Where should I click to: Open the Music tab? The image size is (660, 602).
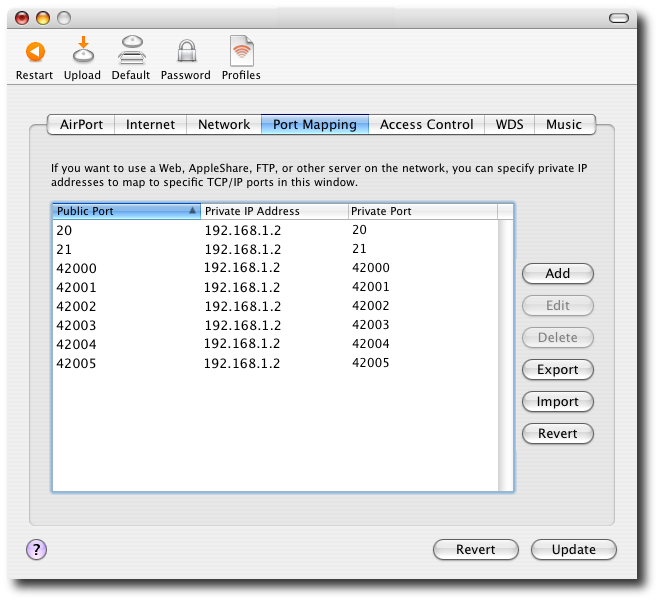[564, 125]
